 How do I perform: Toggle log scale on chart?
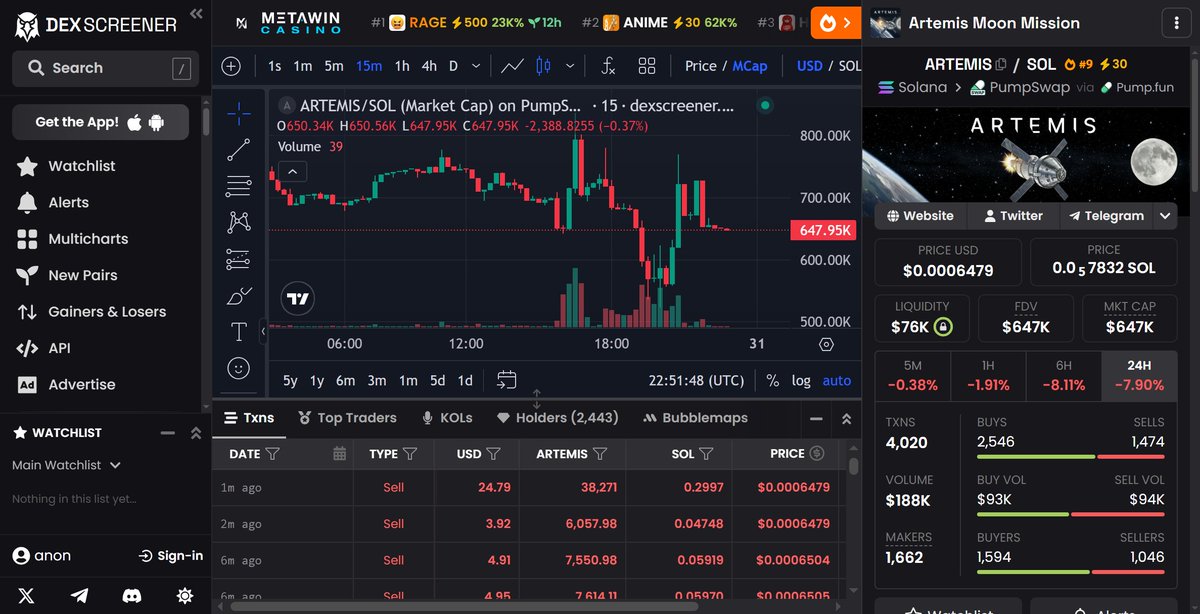[801, 380]
